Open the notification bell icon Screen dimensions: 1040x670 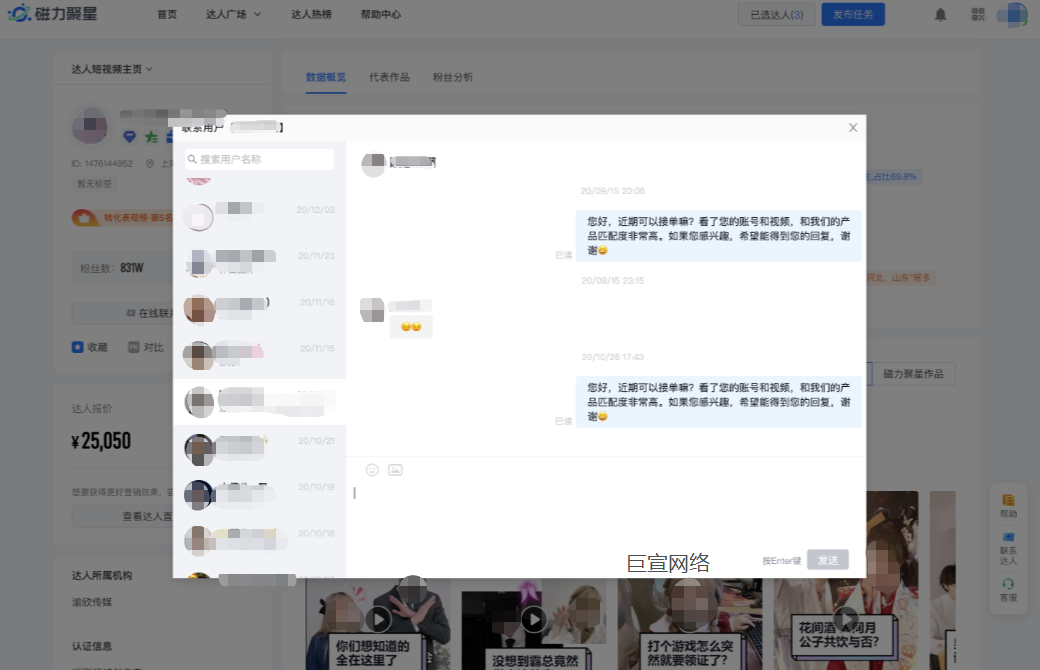click(939, 14)
